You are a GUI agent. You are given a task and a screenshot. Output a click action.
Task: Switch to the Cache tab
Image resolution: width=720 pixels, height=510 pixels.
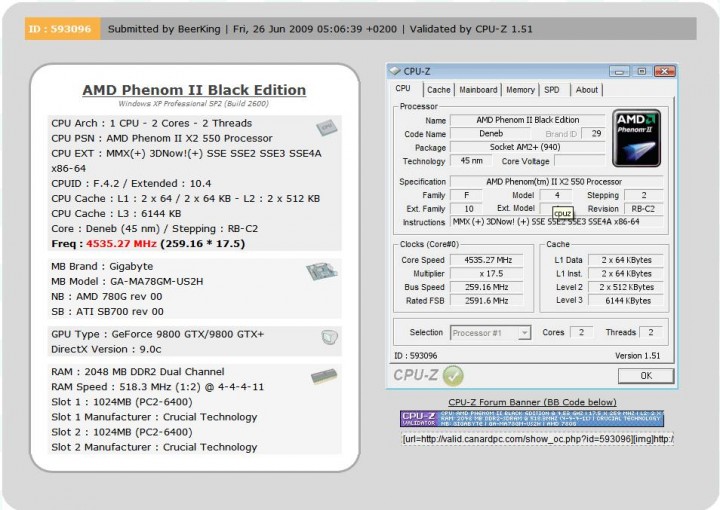(439, 90)
